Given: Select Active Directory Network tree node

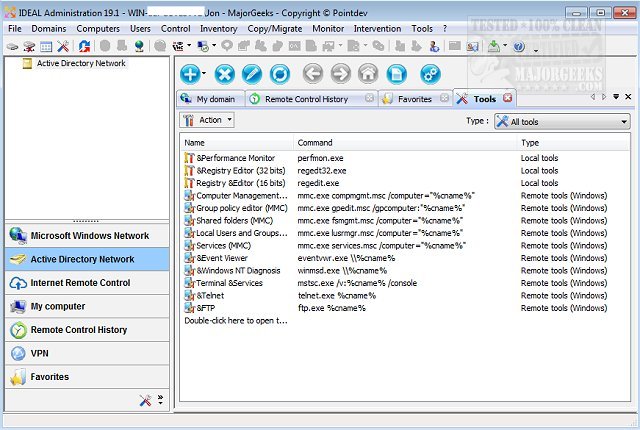Looking at the screenshot, I should pyautogui.click(x=81, y=63).
